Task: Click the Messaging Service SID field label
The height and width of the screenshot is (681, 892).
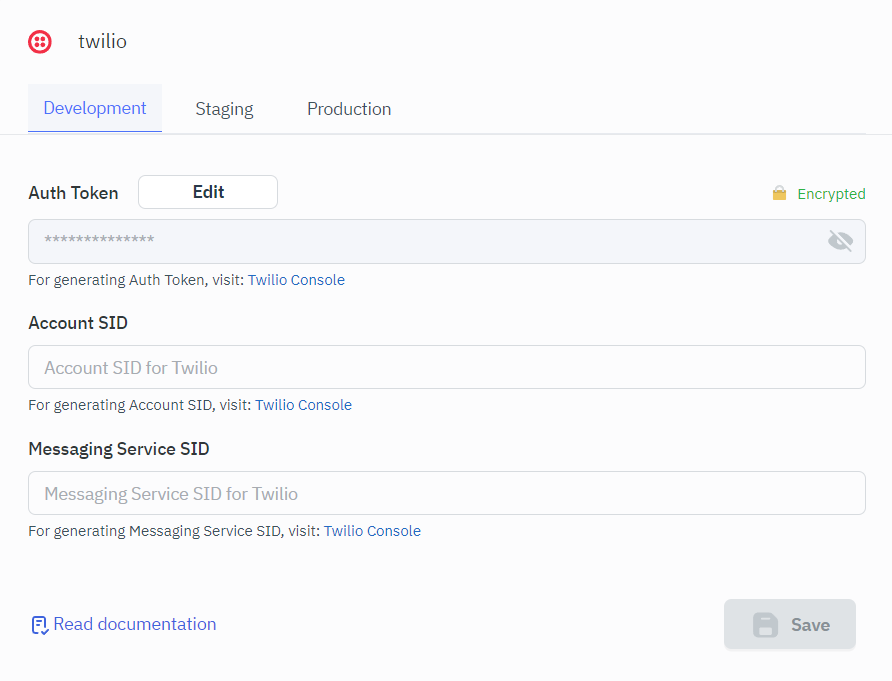Action: (x=119, y=449)
